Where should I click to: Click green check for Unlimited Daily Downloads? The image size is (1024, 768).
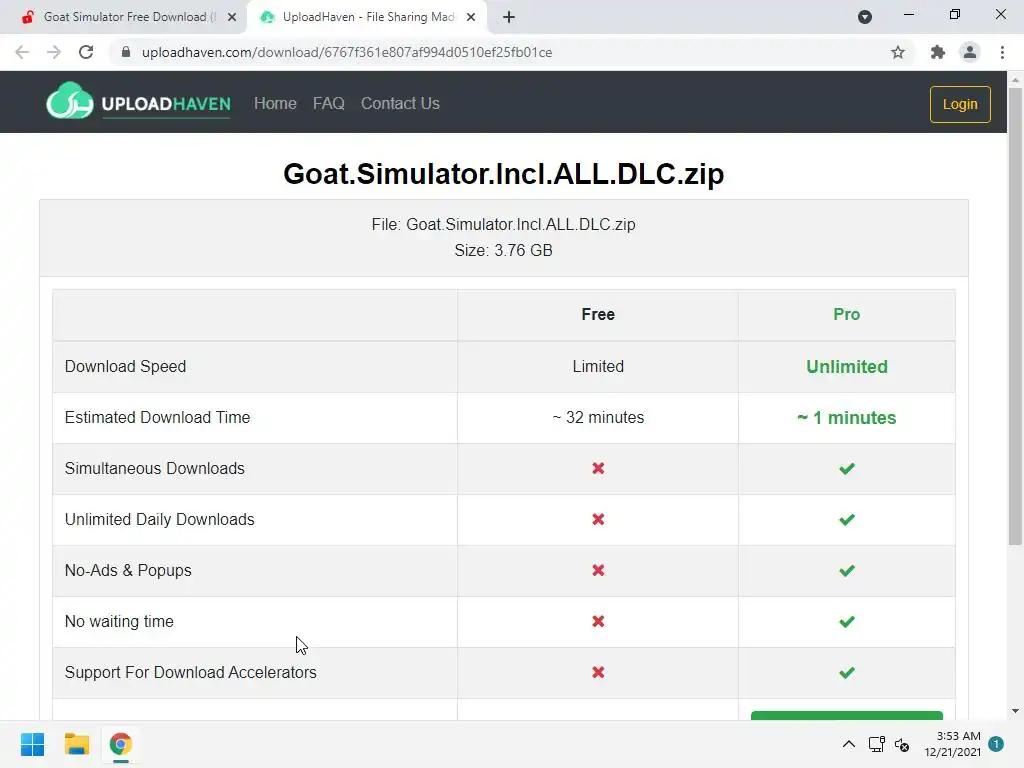(847, 519)
